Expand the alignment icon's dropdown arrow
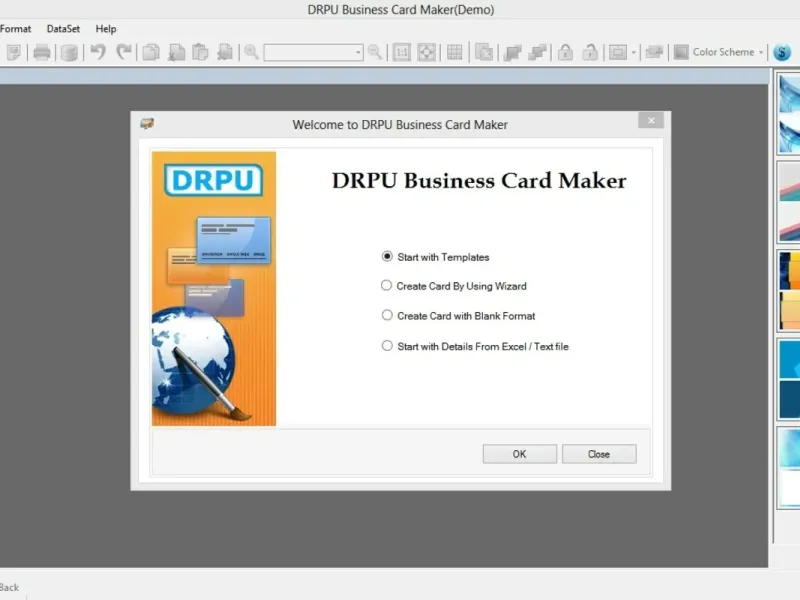The image size is (800, 600). (x=634, y=52)
